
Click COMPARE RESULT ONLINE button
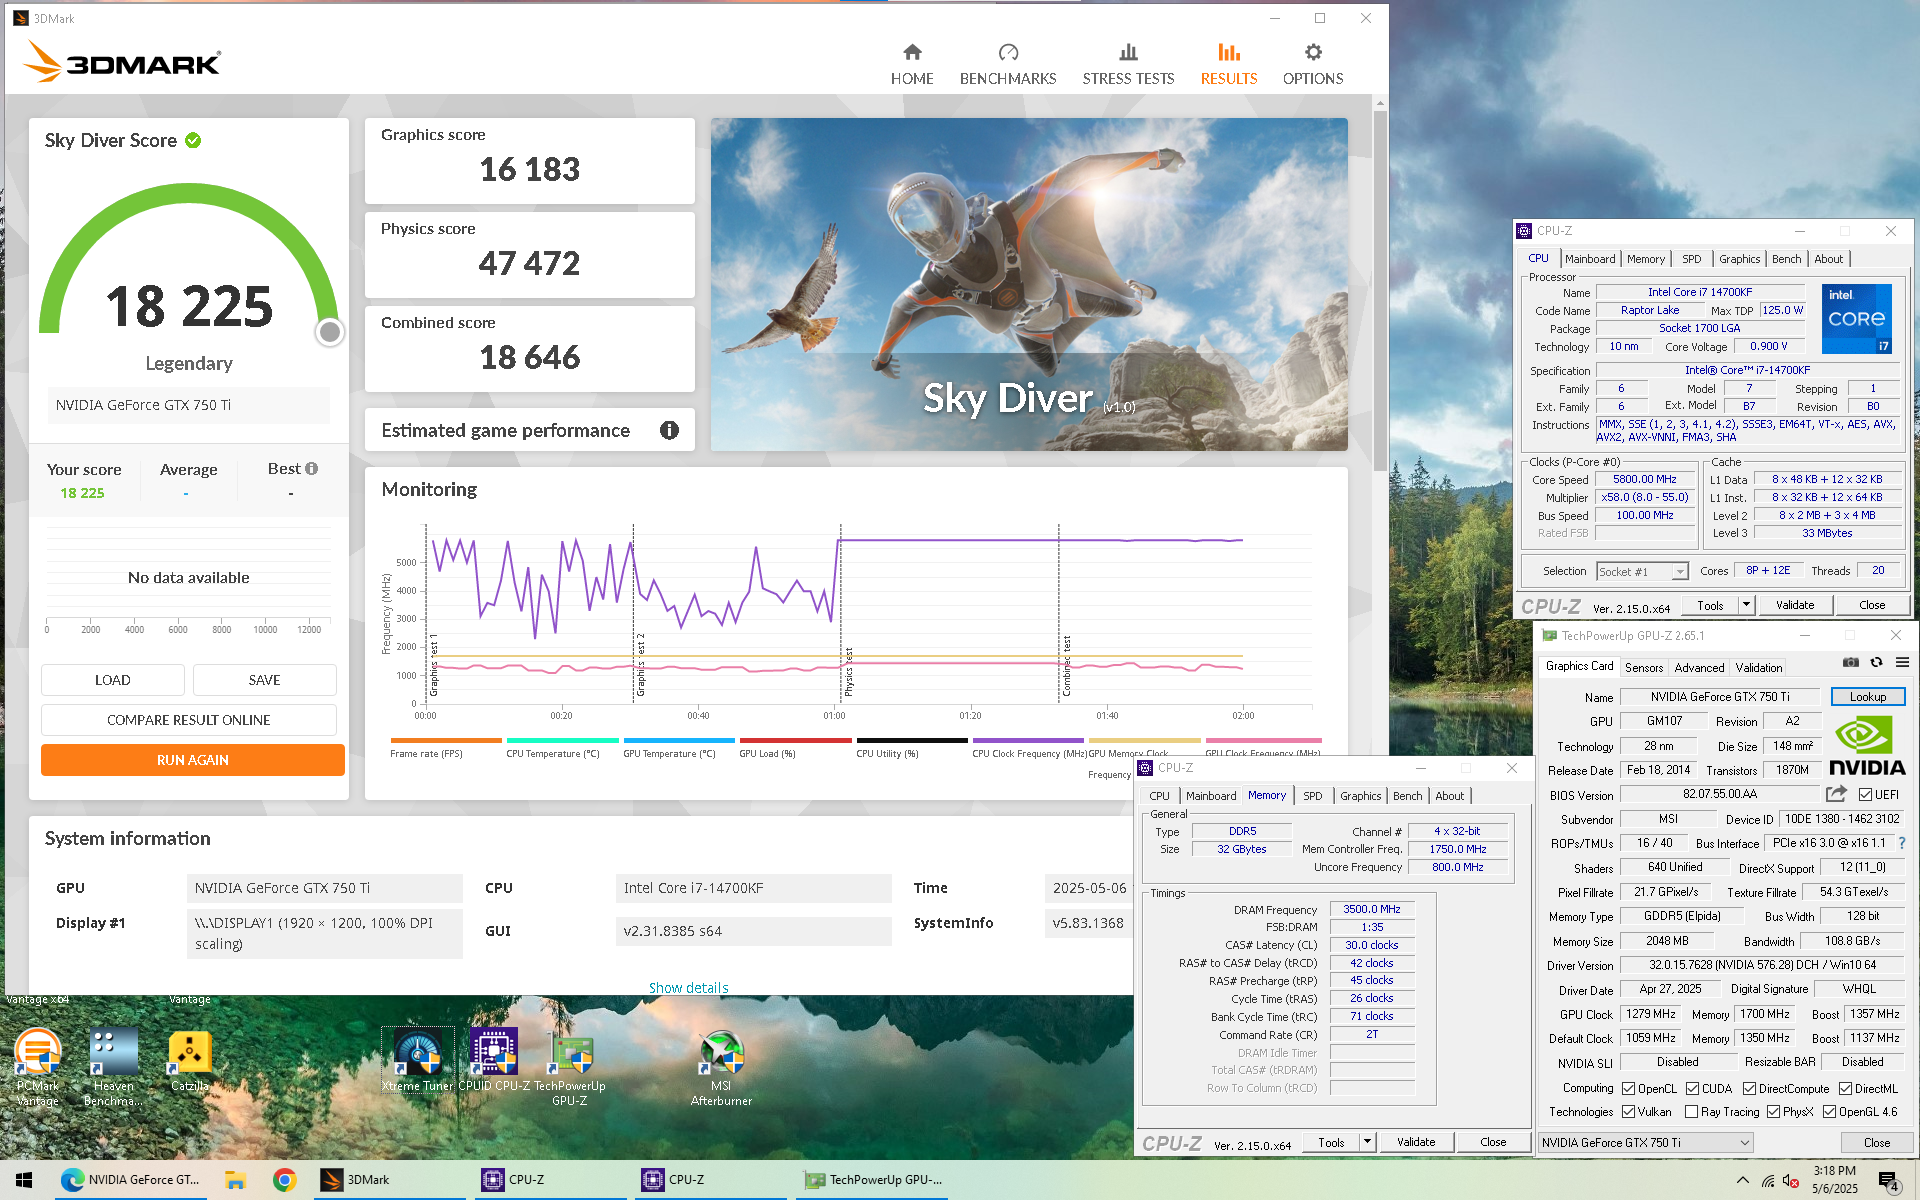point(189,720)
